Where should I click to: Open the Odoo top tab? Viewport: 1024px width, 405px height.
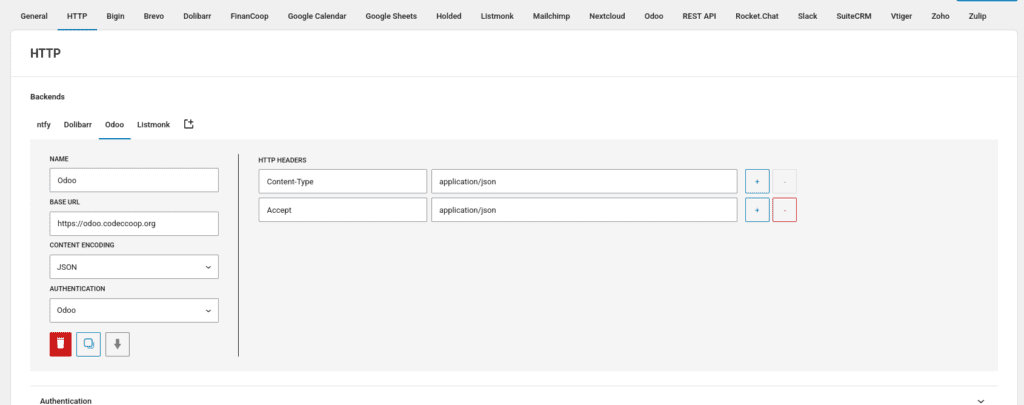[x=654, y=16]
